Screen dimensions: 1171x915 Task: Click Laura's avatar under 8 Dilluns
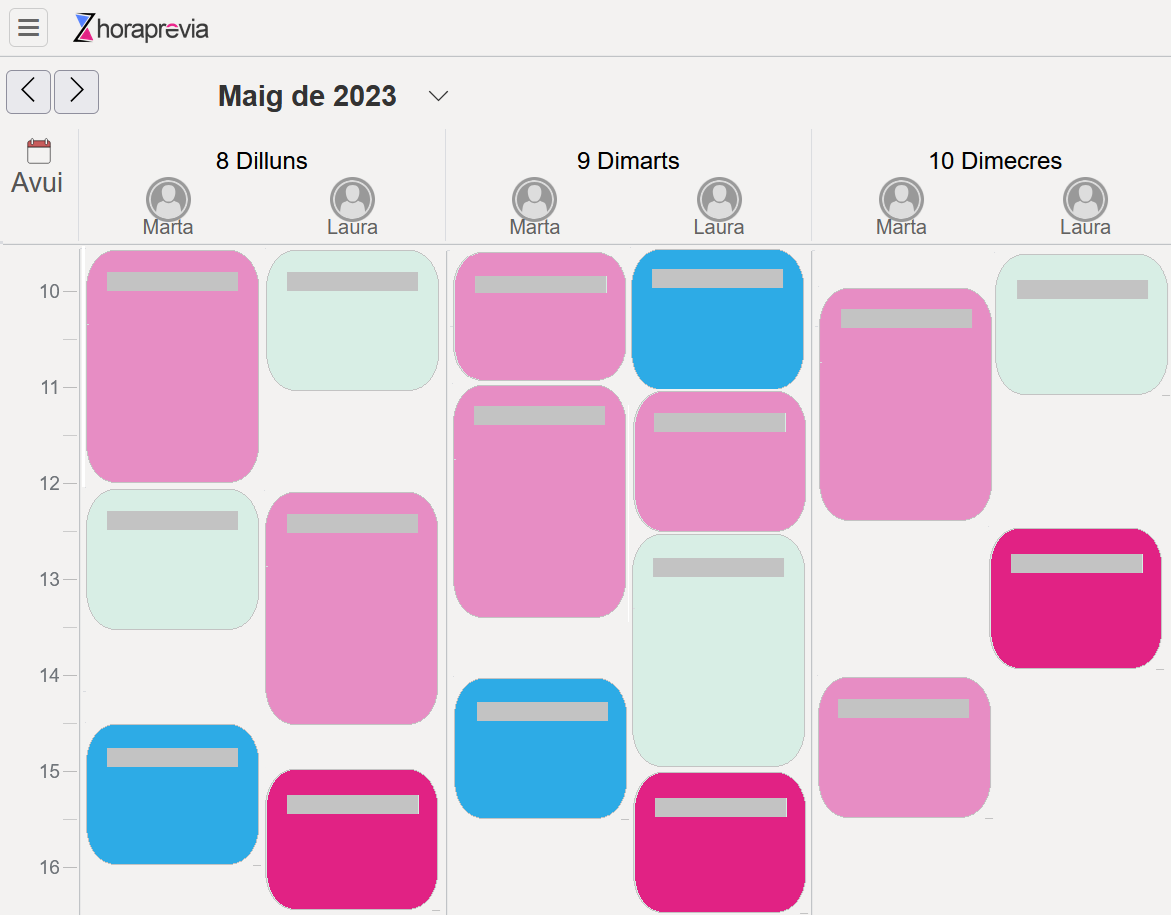[x=352, y=199]
